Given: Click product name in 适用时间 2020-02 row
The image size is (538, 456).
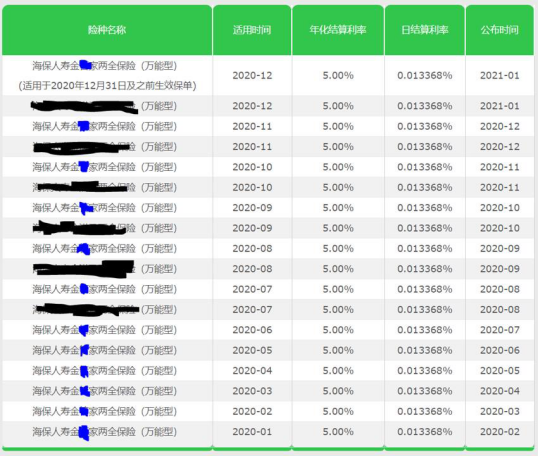Looking at the screenshot, I should (105, 411).
